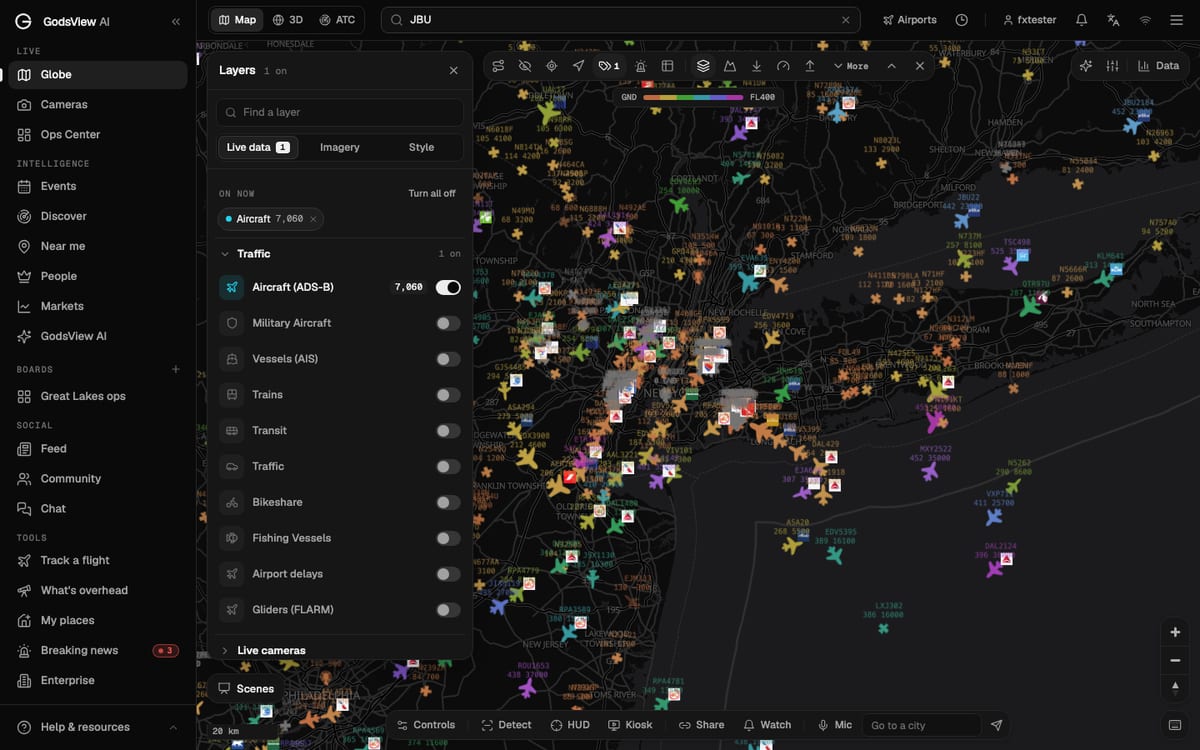Open the hamburger menu icon
Image resolution: width=1200 pixels, height=750 pixels.
tap(1176, 20)
